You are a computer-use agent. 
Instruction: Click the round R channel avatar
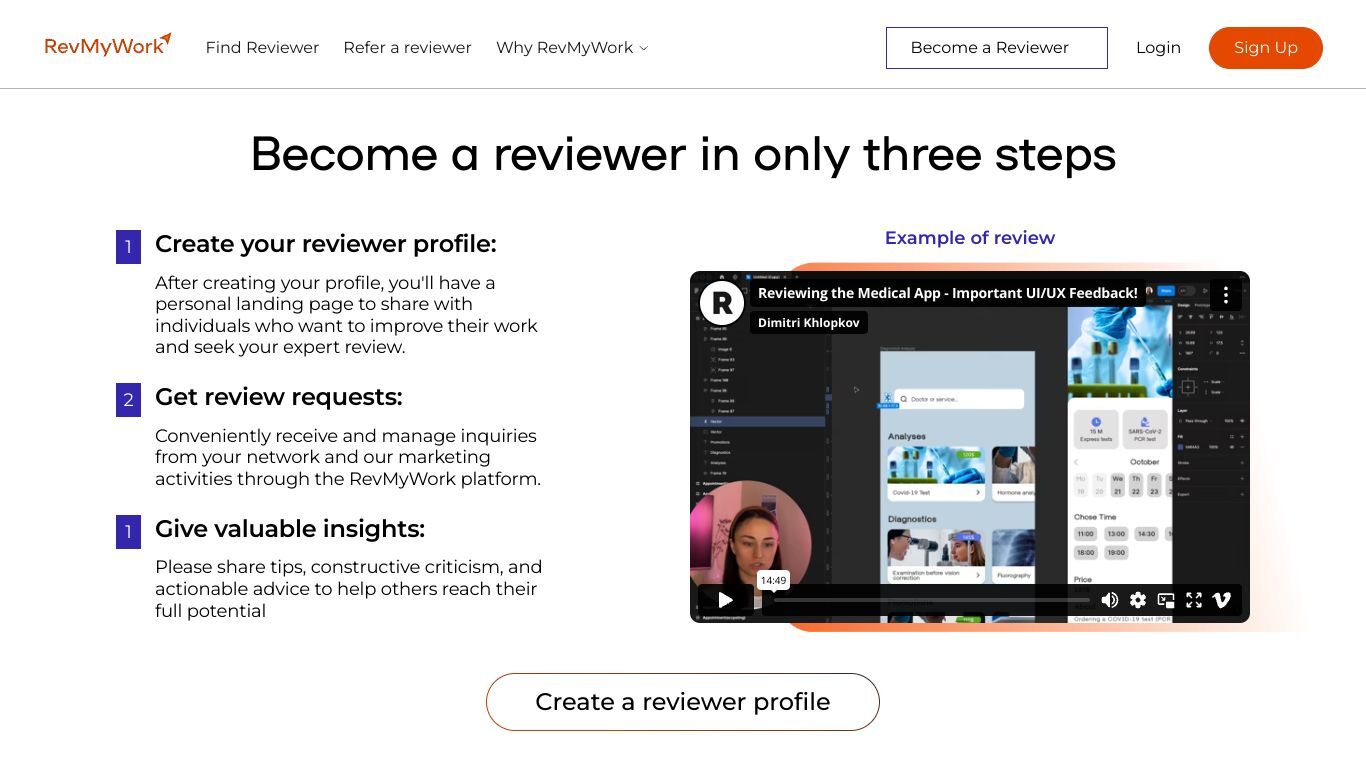(722, 302)
